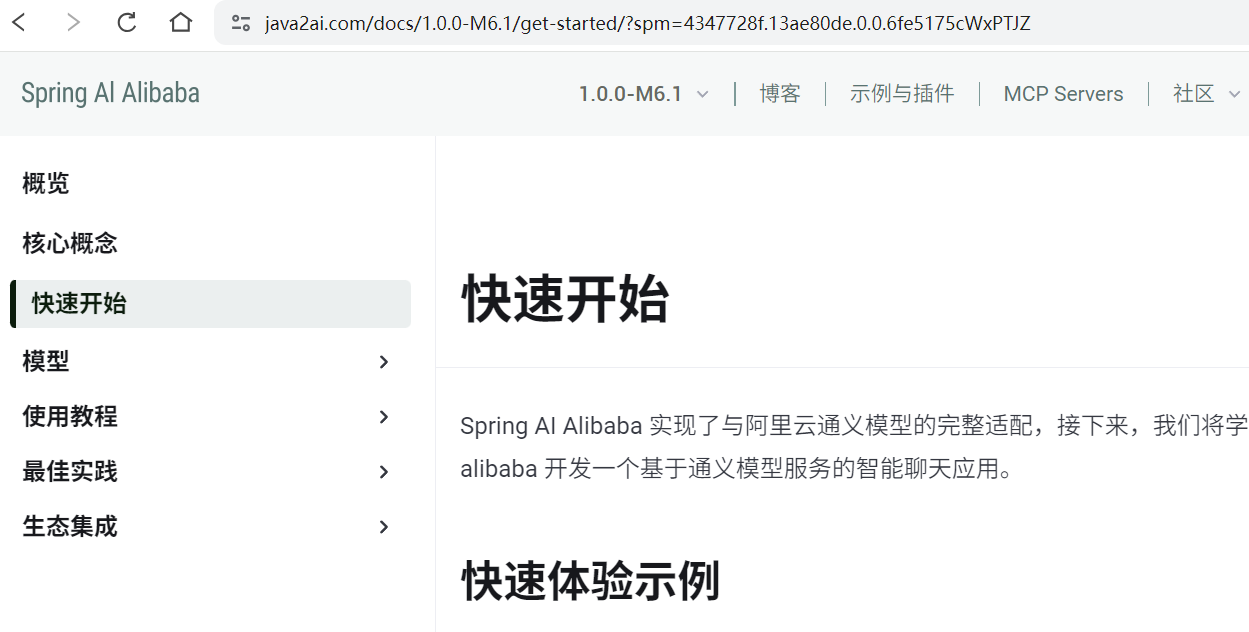Open the 博客 navigation item
Image resolution: width=1249 pixels, height=632 pixels.
click(x=780, y=94)
